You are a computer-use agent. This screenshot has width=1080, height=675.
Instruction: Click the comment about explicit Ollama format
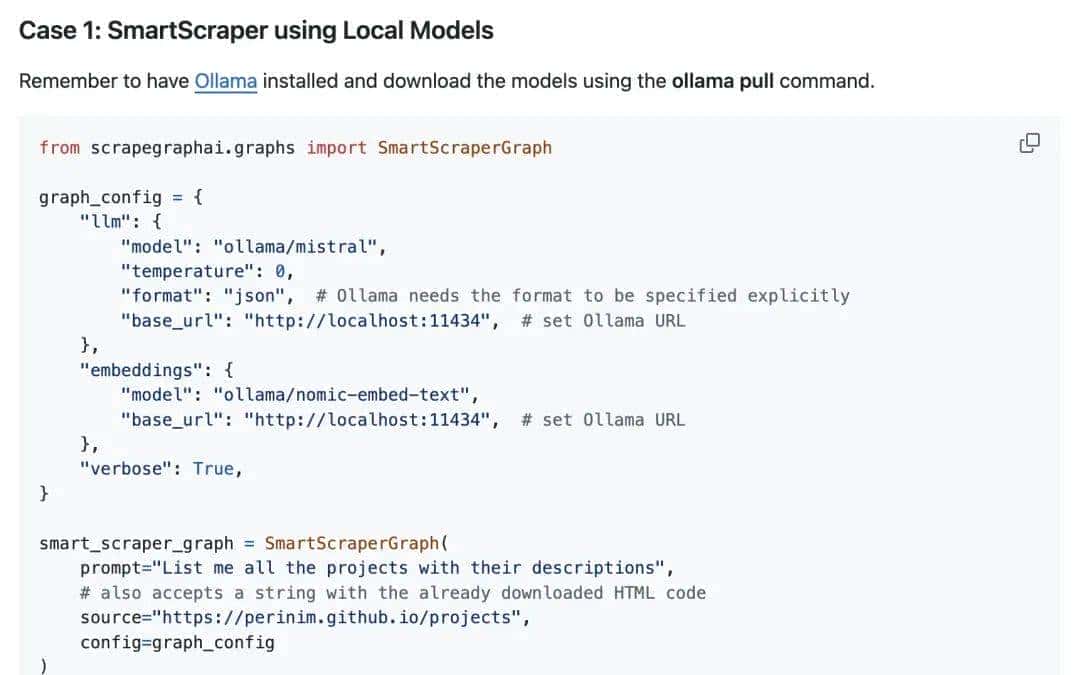pos(582,296)
